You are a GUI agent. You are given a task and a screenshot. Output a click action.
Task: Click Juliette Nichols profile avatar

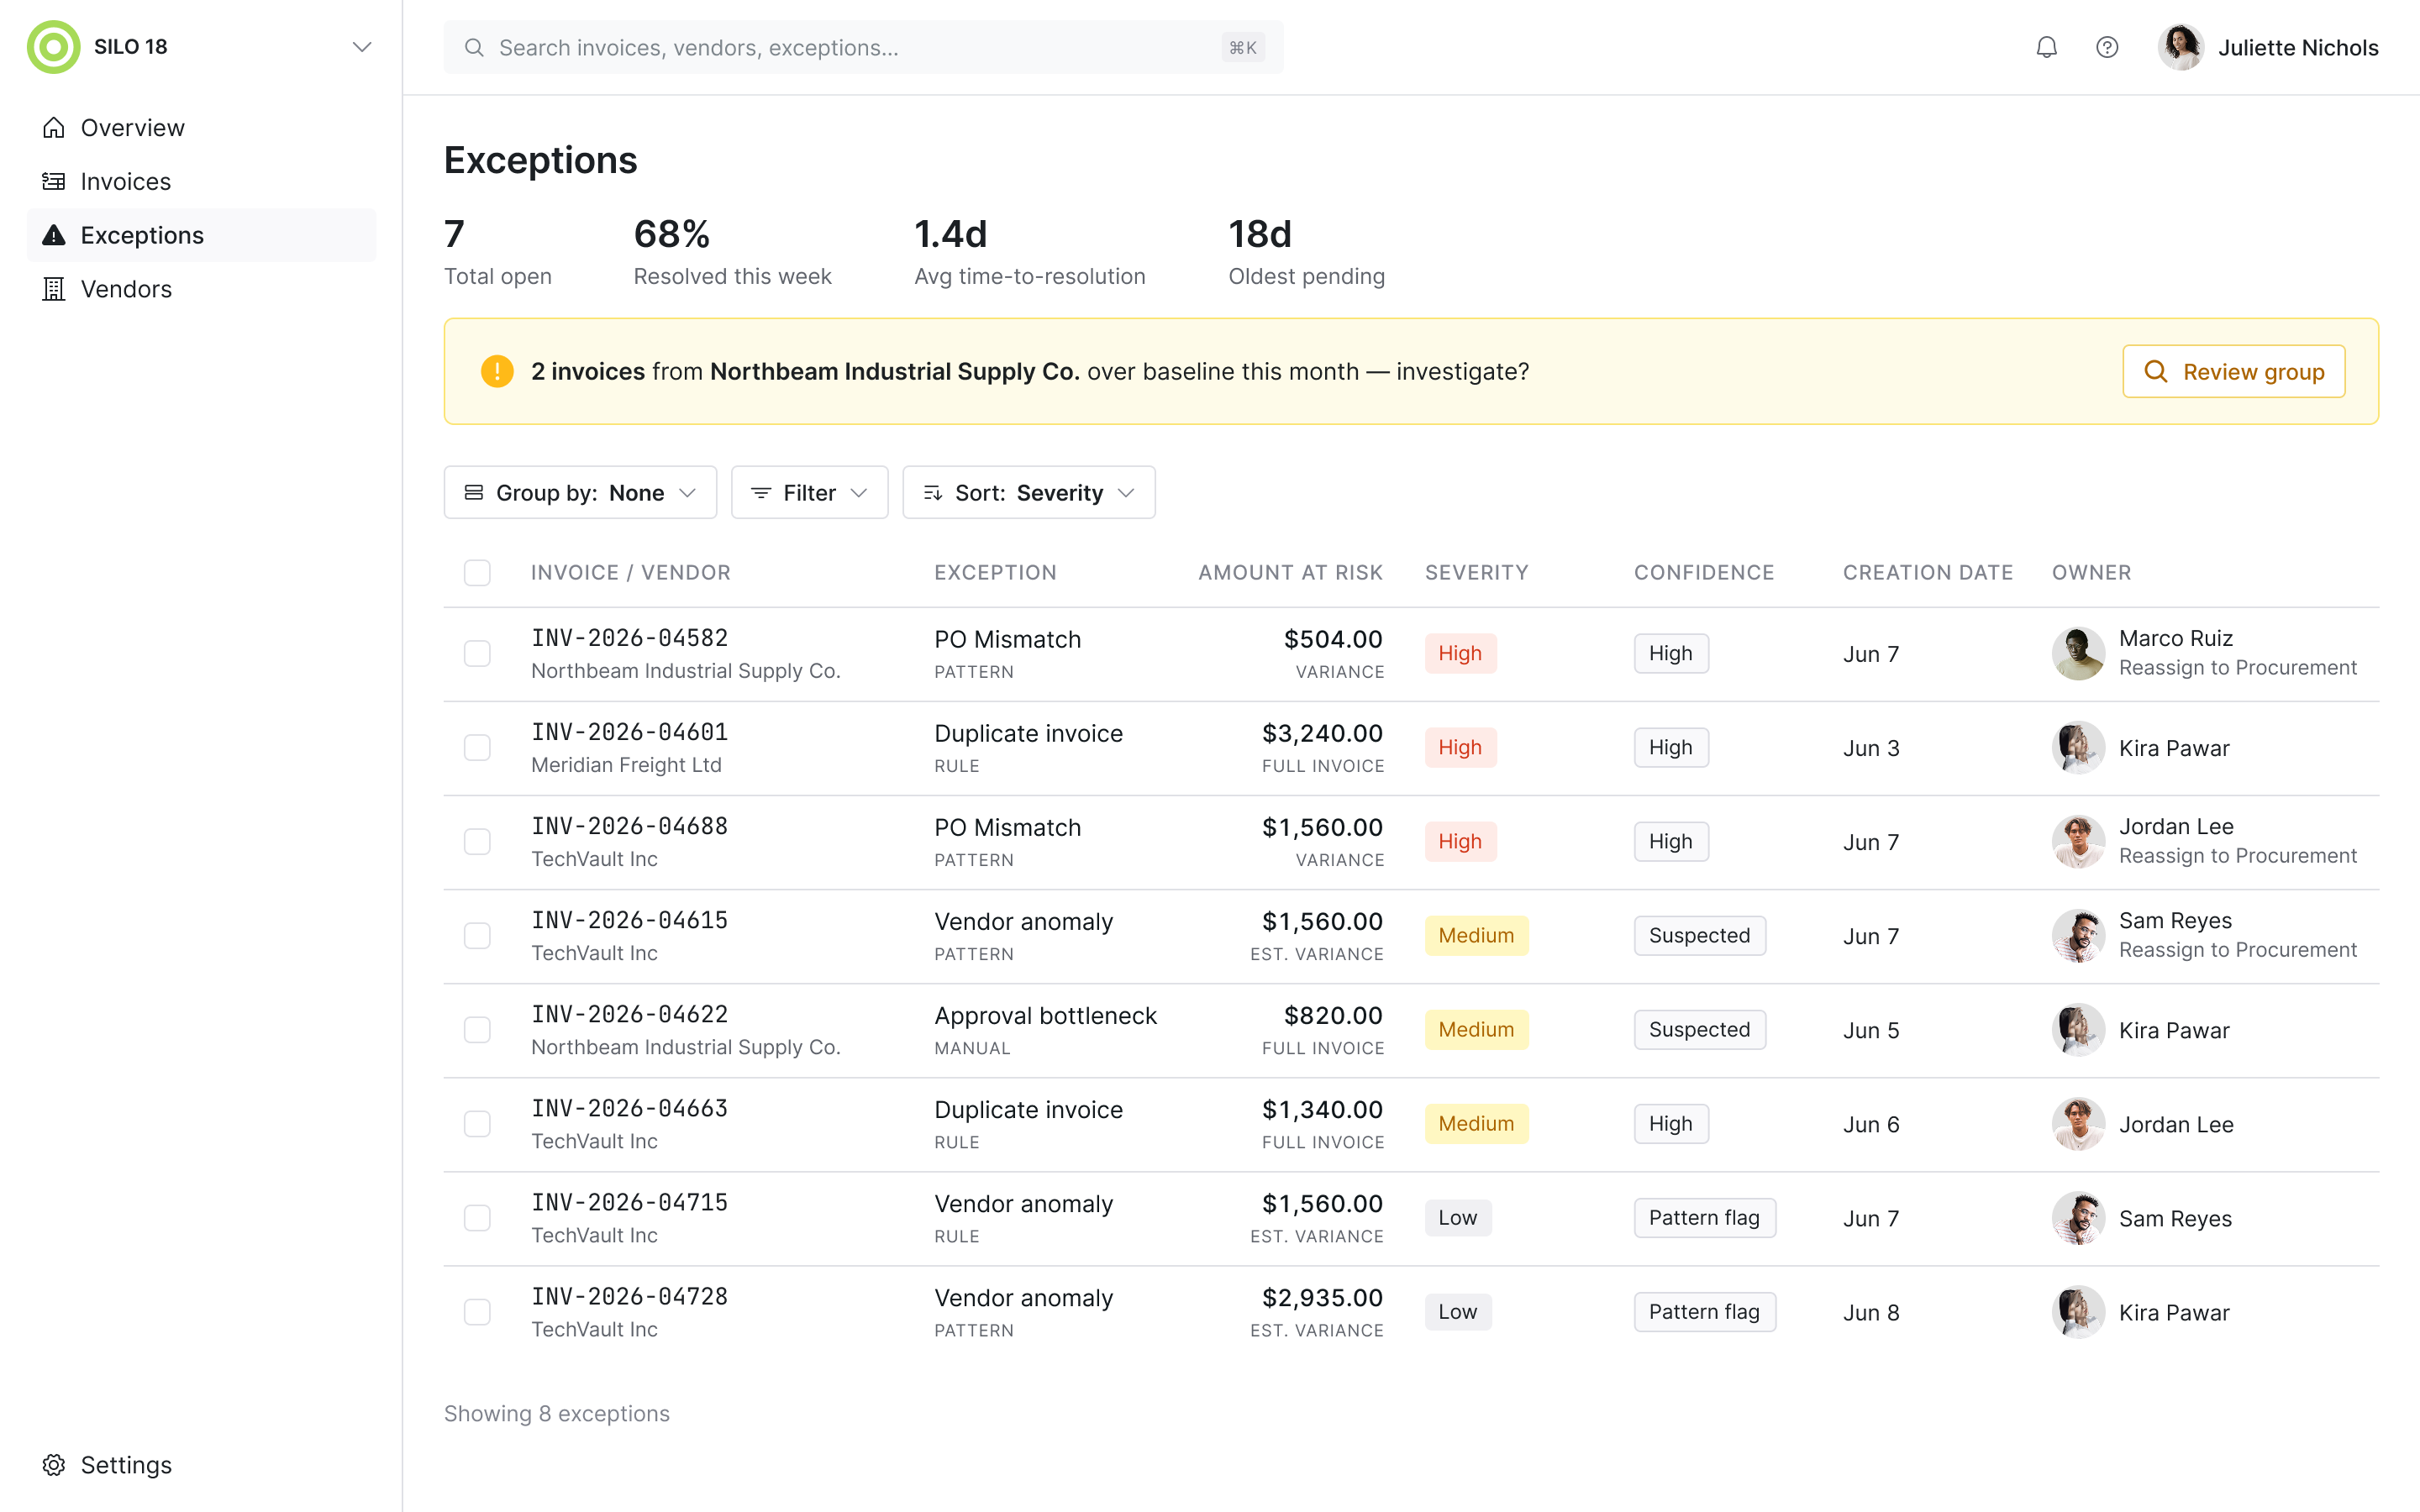2181,47
